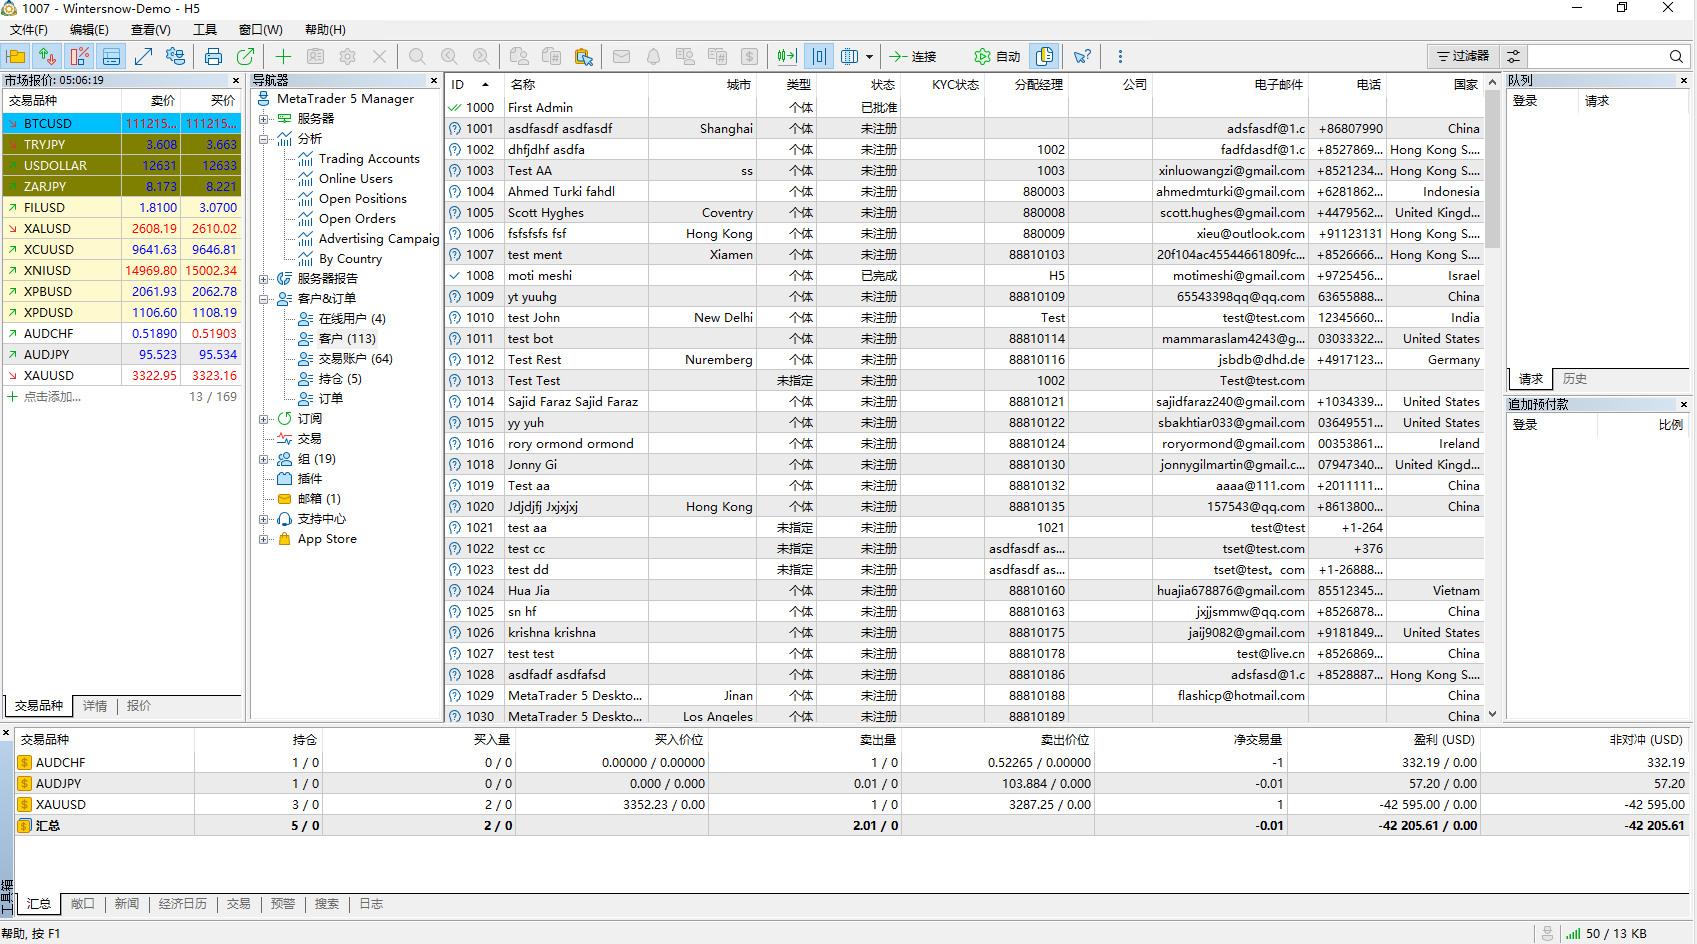Viewport: 1697px width, 944px height.
Task: Open the 查看(V) menu
Action: pyautogui.click(x=151, y=30)
